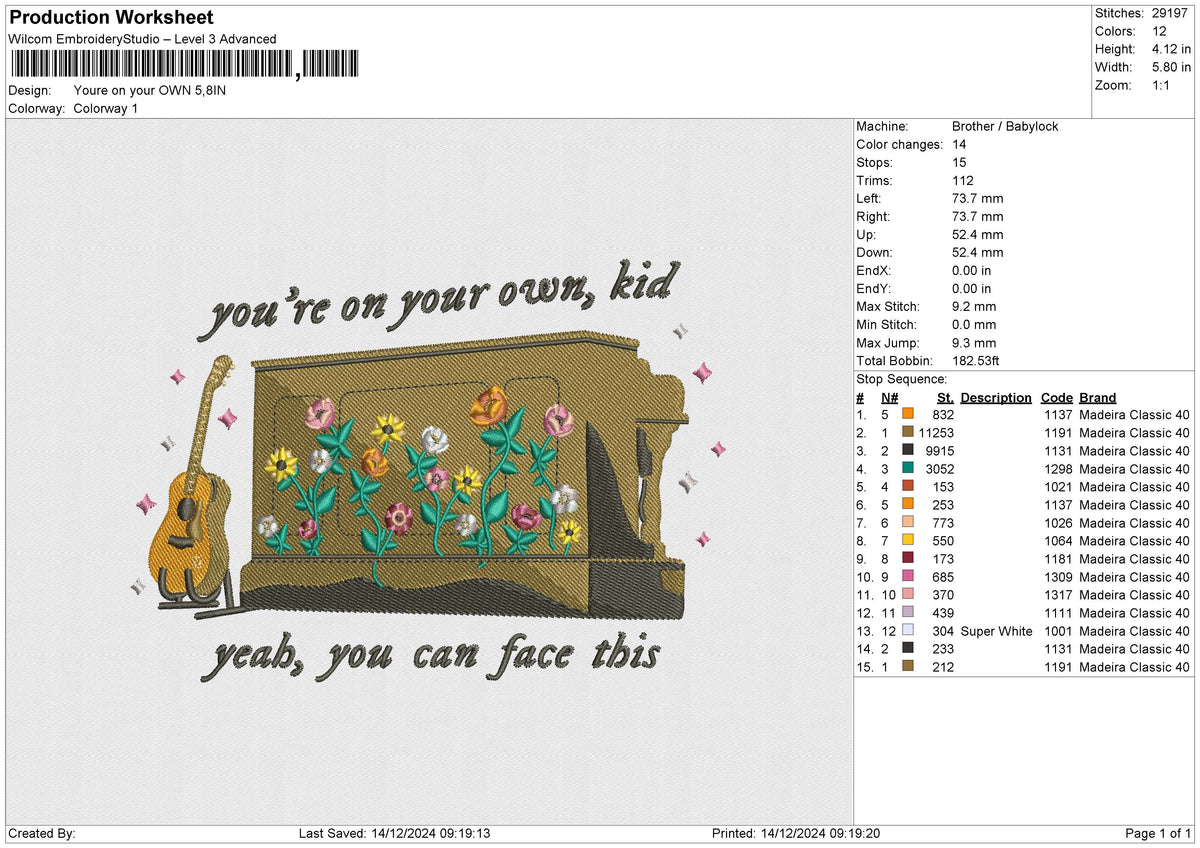Viewport: 1200px width, 848px height.
Task: Pick the Super White swatch, code 1001
Action: click(908, 630)
